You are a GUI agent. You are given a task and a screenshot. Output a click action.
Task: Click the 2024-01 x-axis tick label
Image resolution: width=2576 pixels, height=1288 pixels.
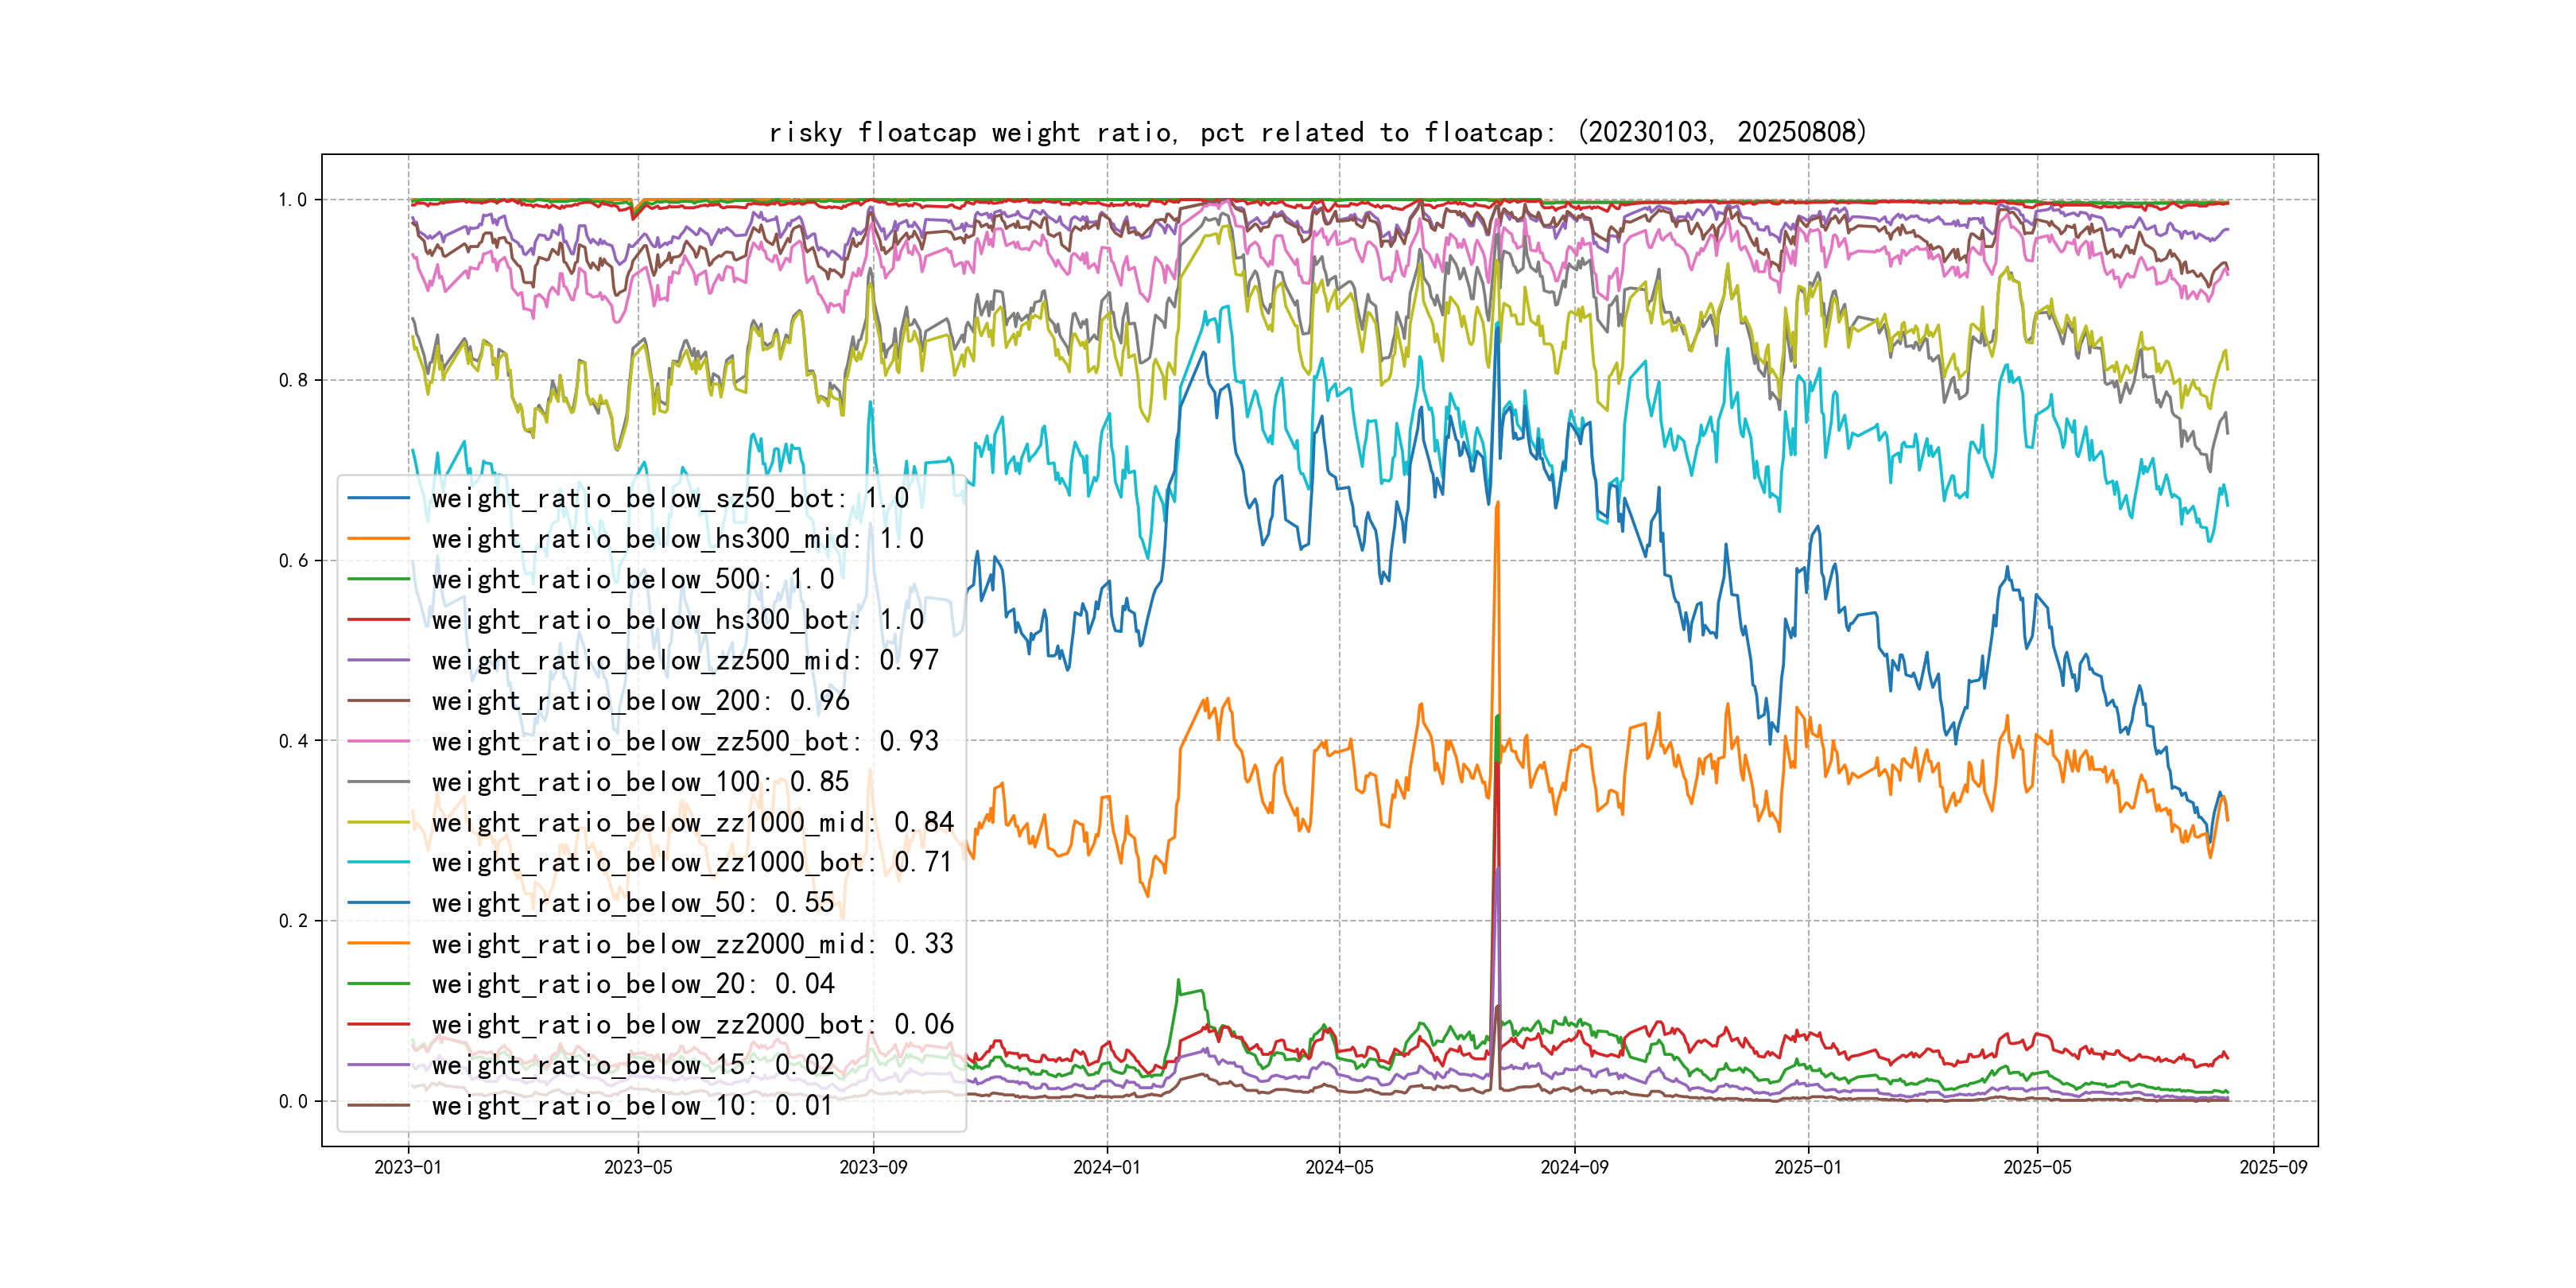tap(1106, 1168)
